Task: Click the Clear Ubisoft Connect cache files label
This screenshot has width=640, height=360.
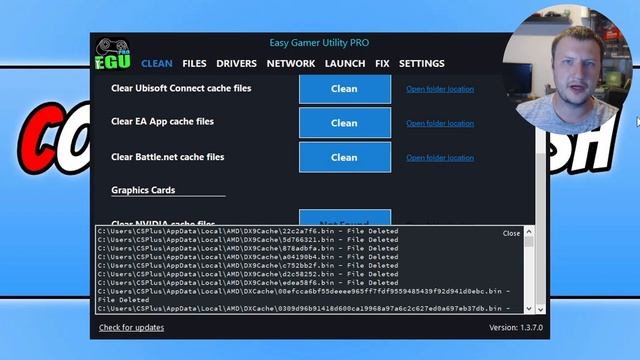Action: point(181,88)
